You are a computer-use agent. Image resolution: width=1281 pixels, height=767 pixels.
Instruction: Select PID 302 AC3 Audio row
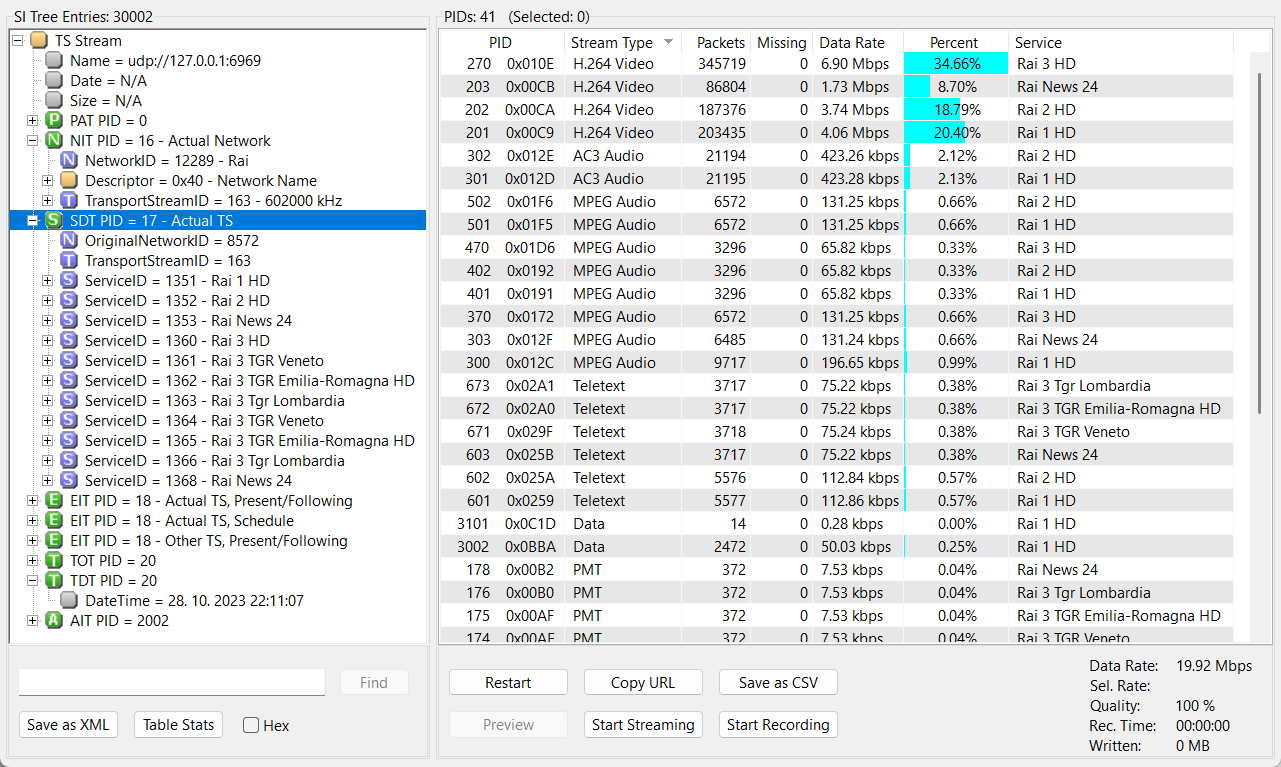point(836,156)
